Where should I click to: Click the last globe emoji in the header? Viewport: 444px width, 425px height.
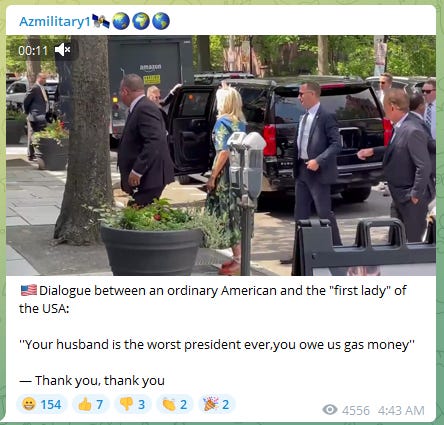(x=161, y=21)
